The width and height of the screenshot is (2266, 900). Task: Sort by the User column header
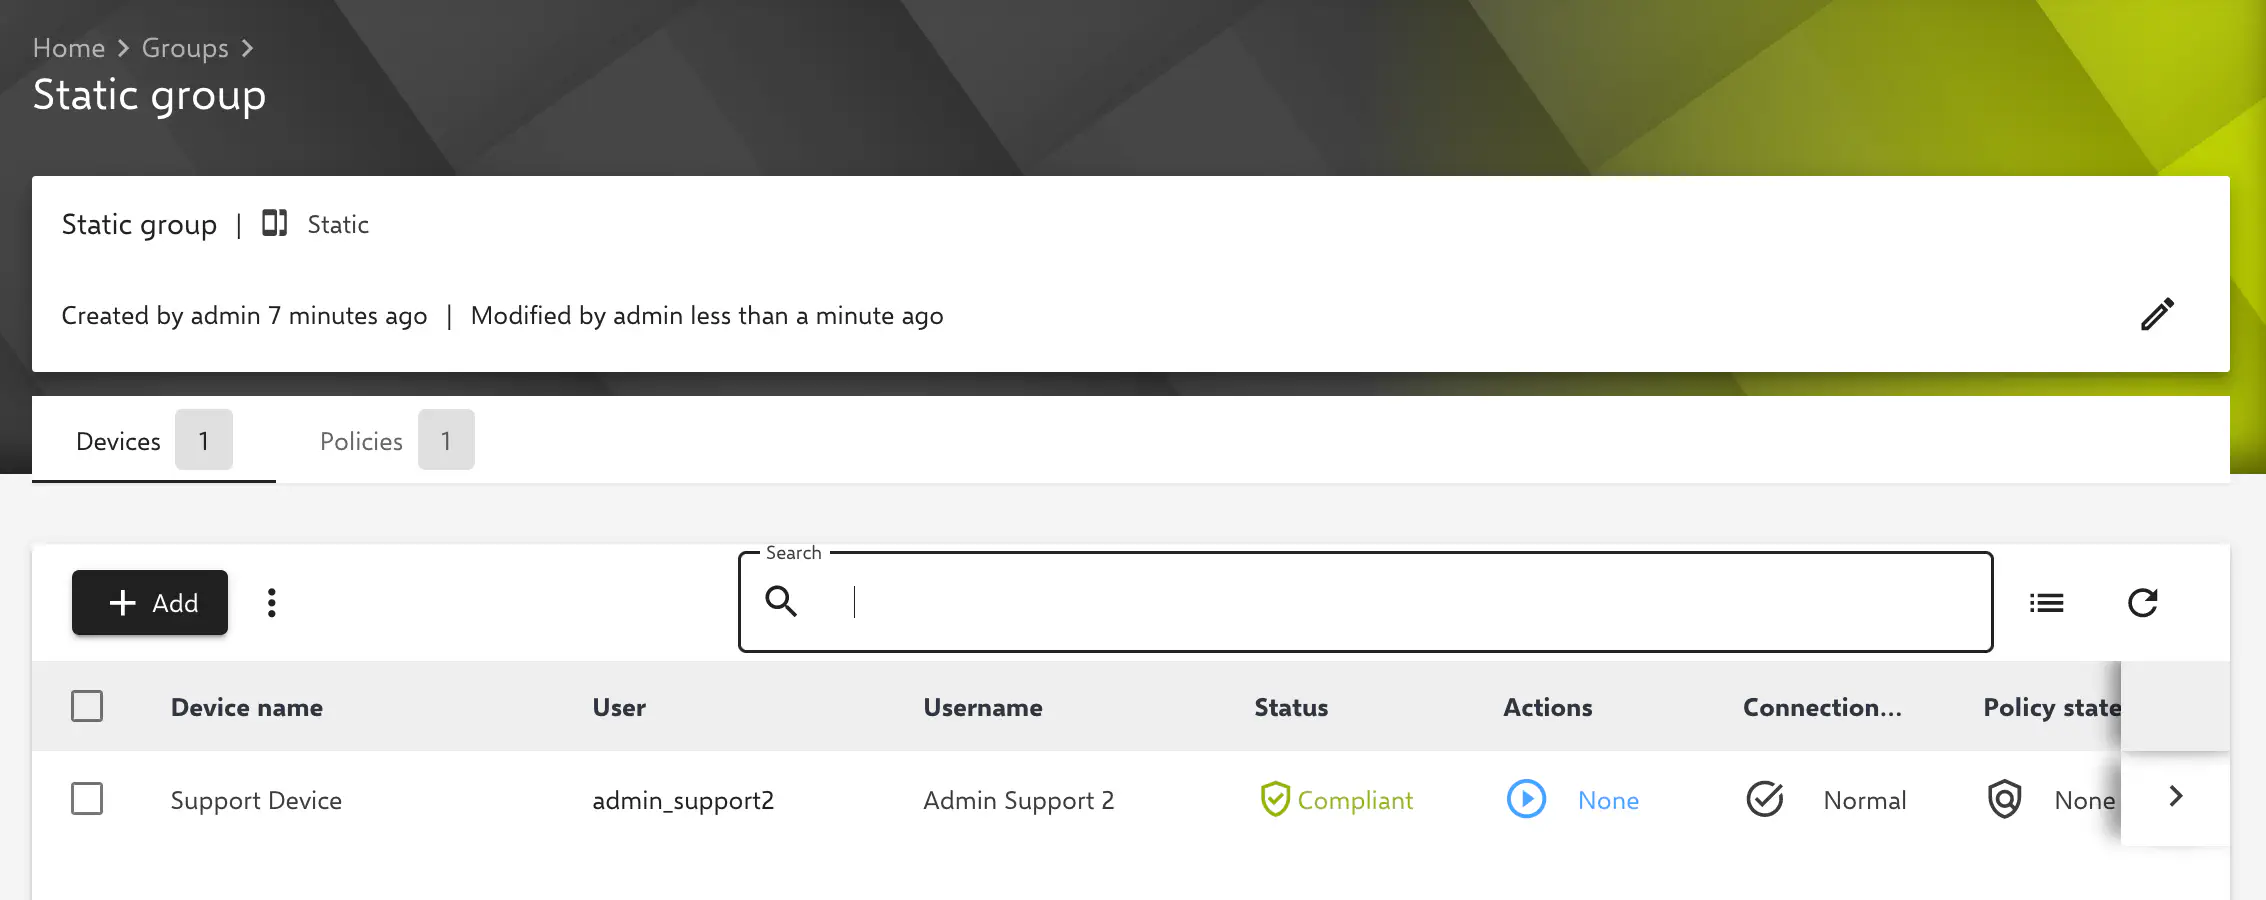coord(619,707)
